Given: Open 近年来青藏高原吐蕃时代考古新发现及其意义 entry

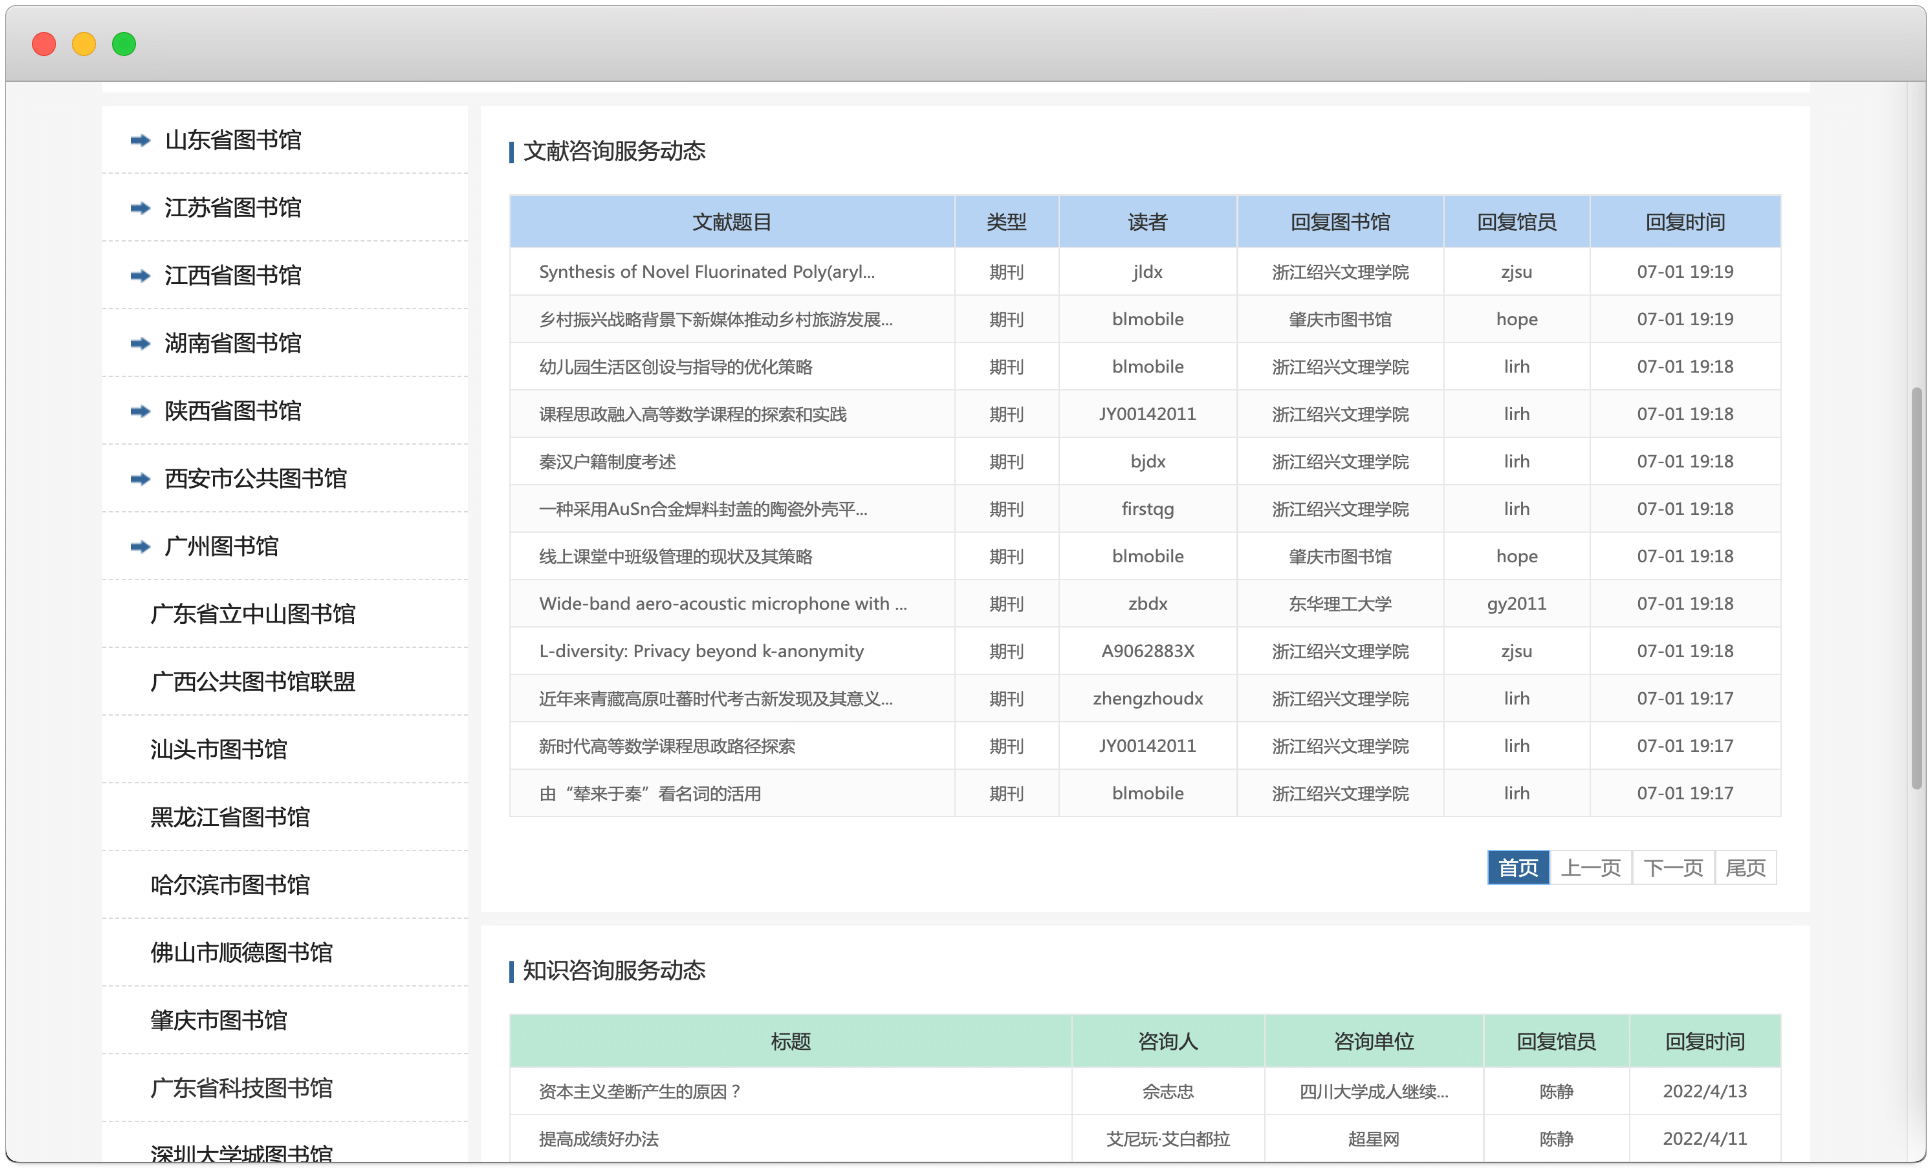Looking at the screenshot, I should [x=716, y=699].
